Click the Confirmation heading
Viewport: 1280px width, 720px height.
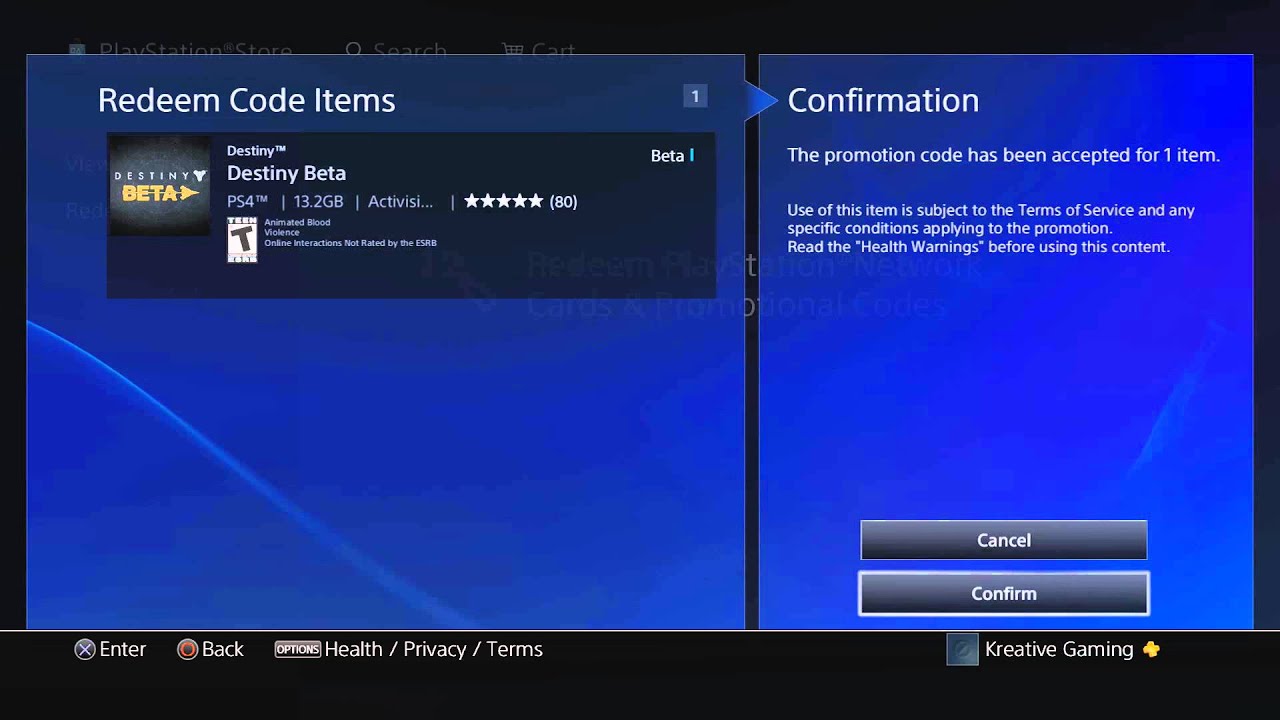[x=883, y=100]
